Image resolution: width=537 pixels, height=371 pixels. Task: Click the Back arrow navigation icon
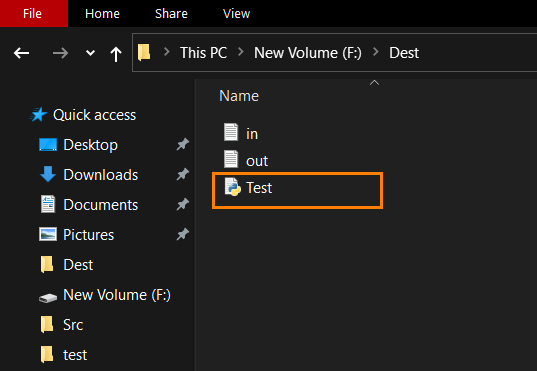click(x=21, y=53)
